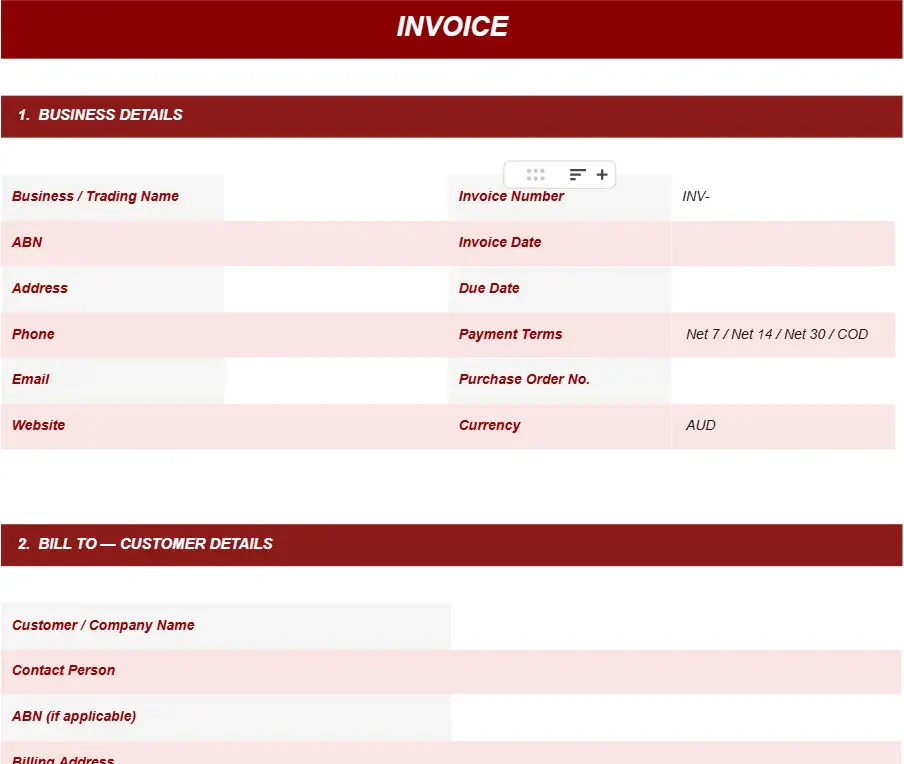Click the 'Customer / Company Name' label
The image size is (904, 764).
point(103,625)
